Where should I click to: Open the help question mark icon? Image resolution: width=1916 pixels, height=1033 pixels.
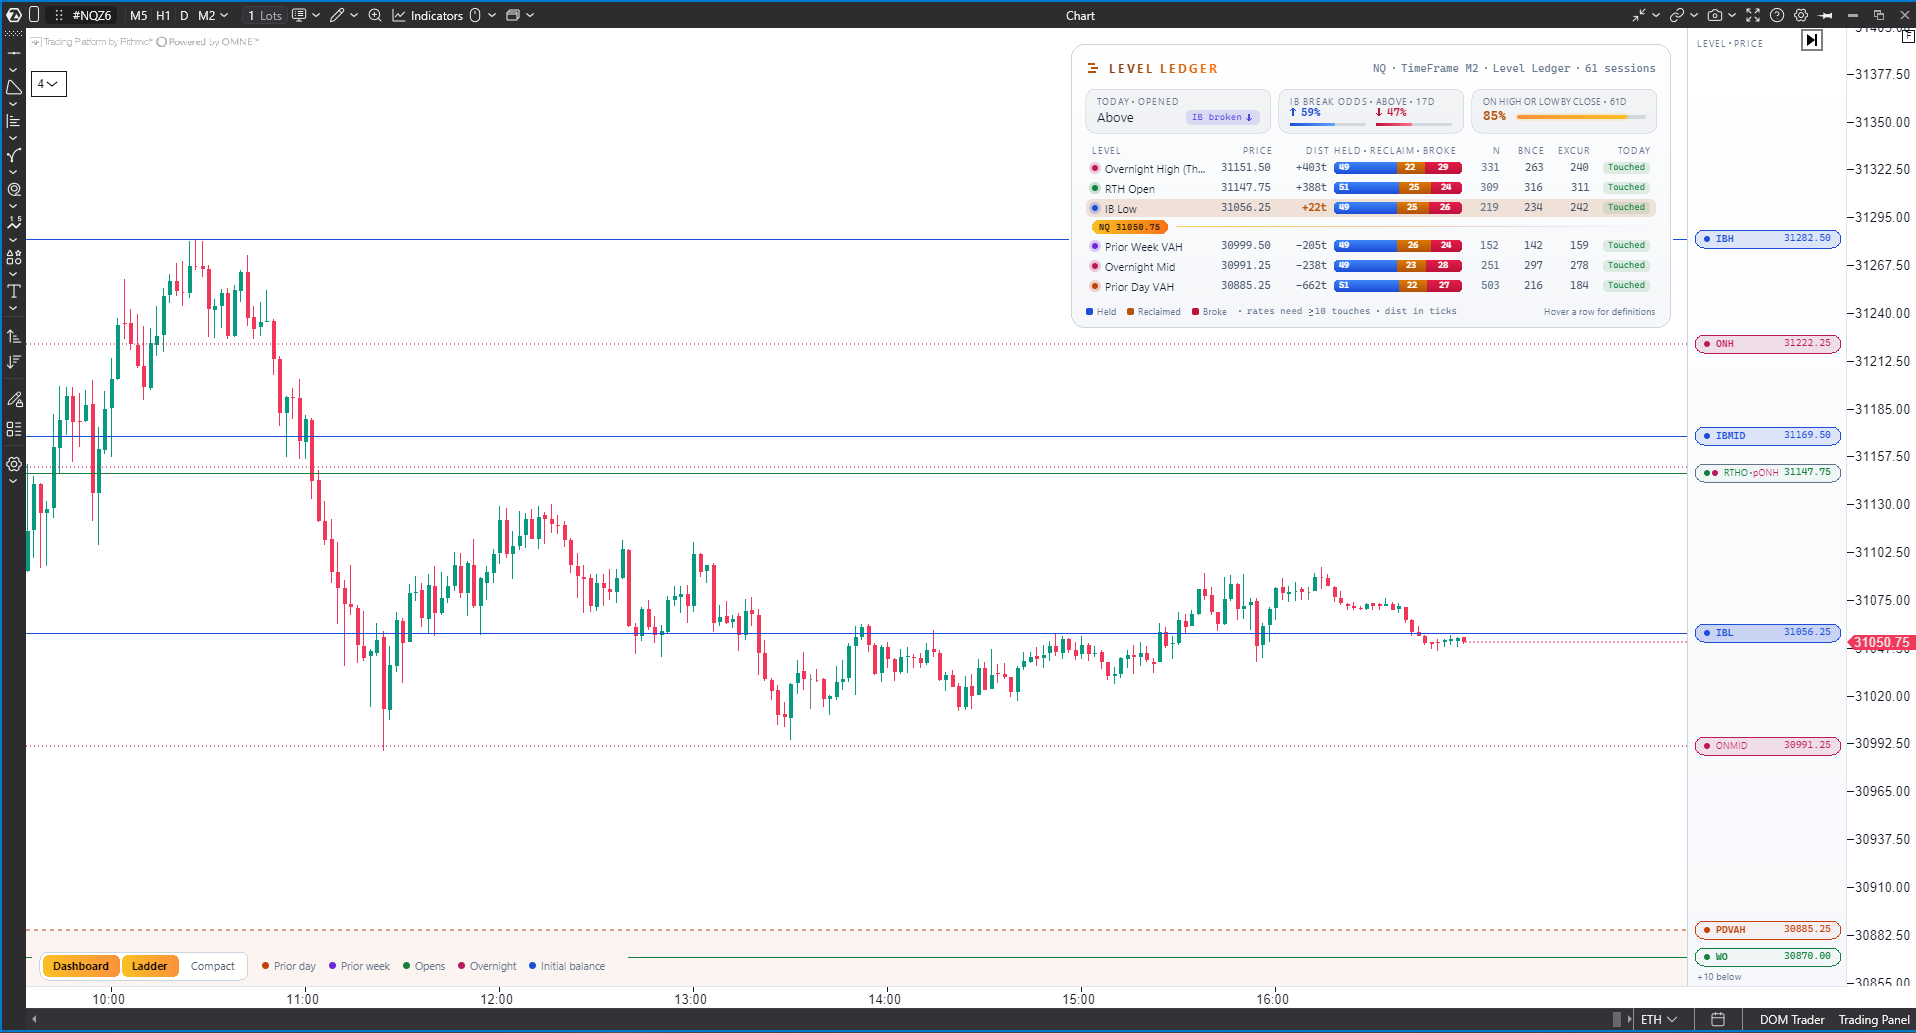(1777, 15)
